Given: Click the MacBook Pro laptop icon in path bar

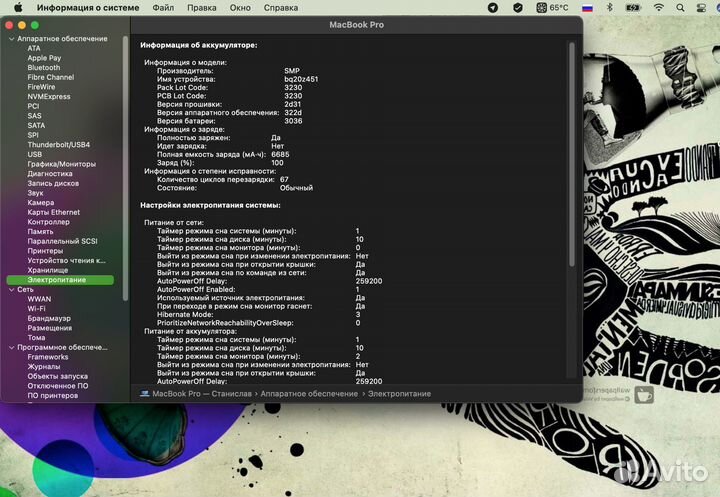Looking at the screenshot, I should click(145, 394).
